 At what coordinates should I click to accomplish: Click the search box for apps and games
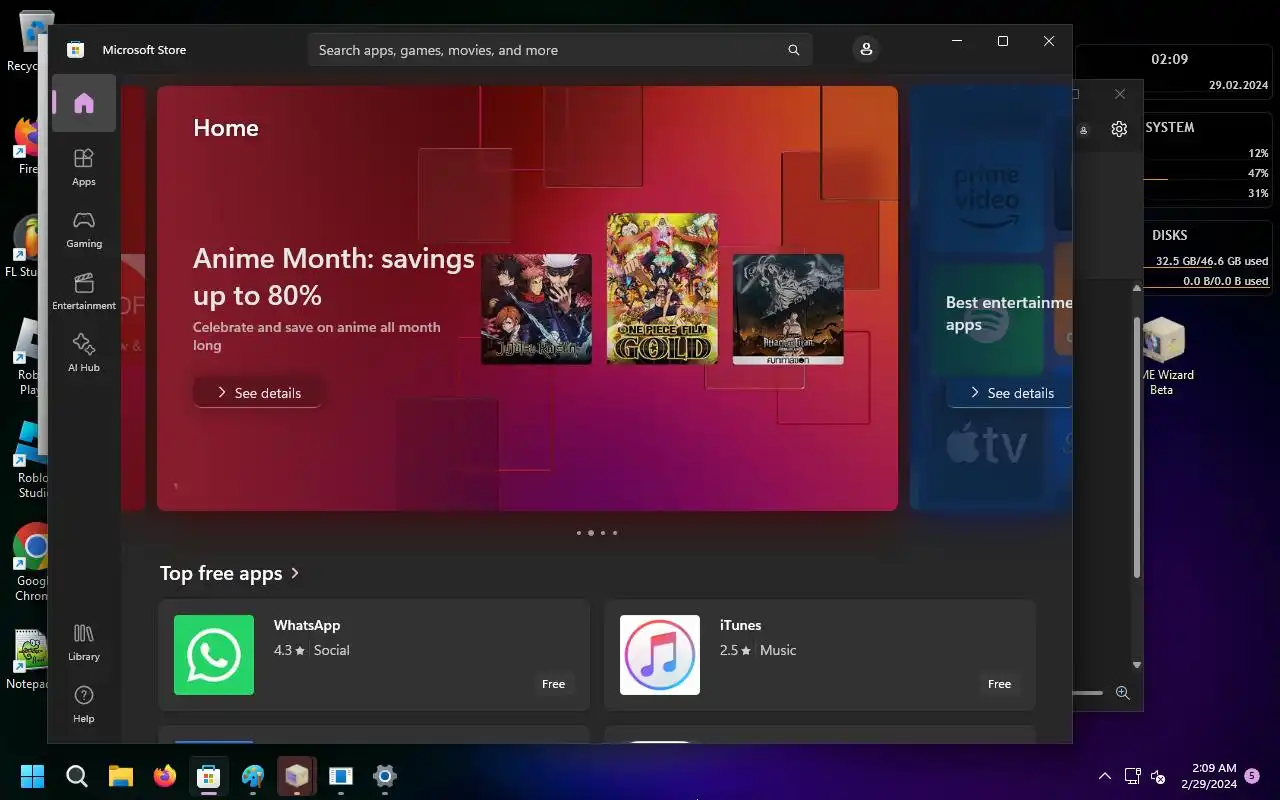[560, 50]
